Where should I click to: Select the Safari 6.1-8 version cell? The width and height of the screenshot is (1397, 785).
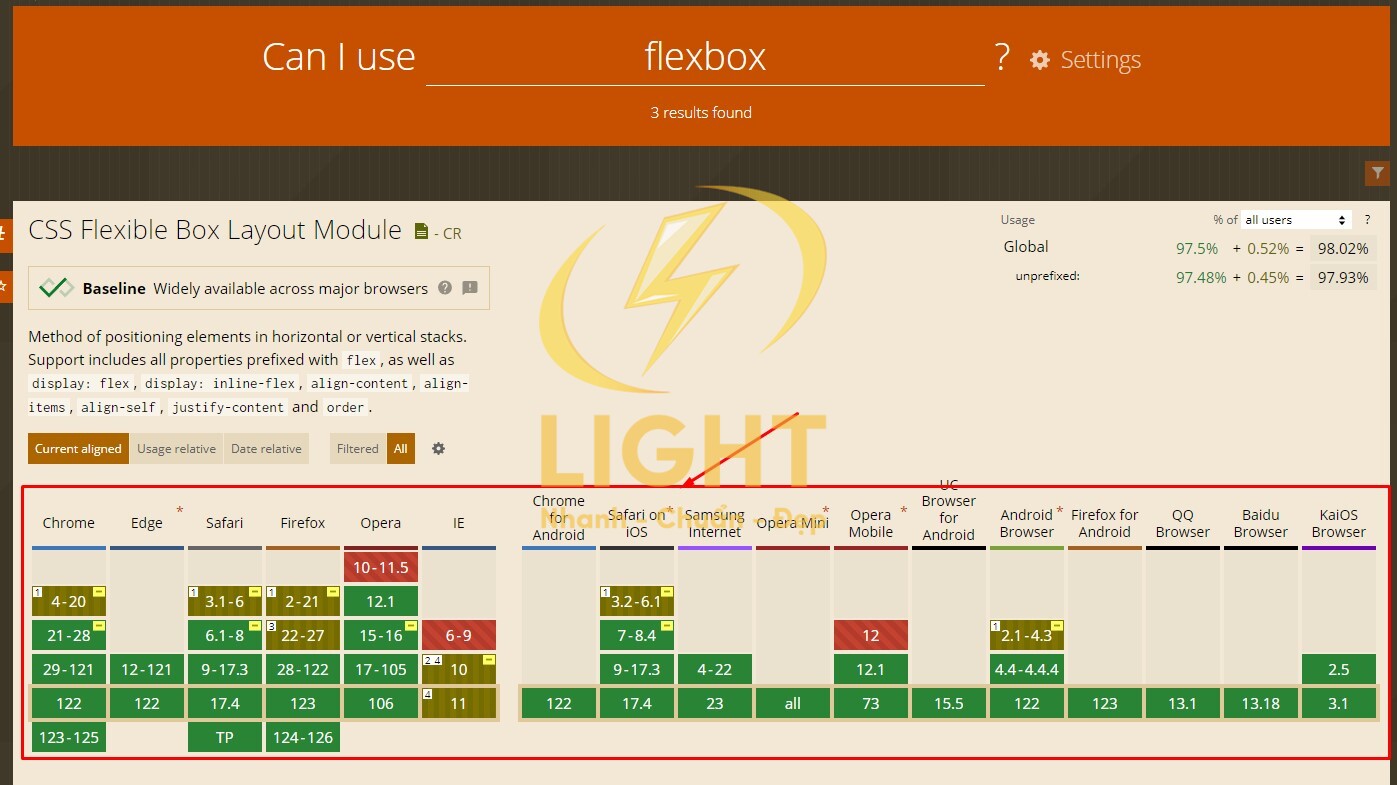click(225, 635)
